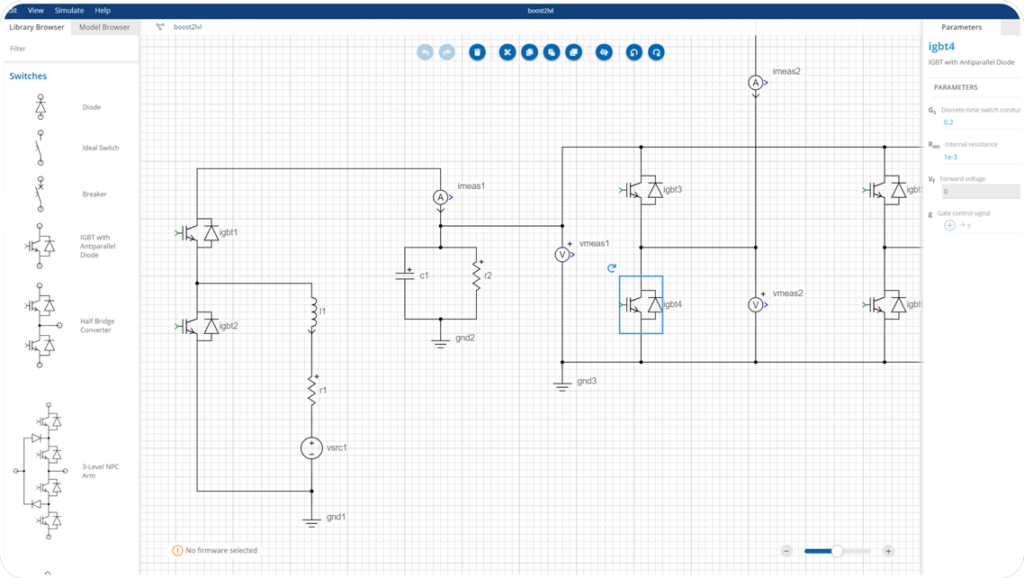Screen dimensions: 1024x578
Task: Click the boost2lvl breadcrumb link
Action: (x=187, y=27)
